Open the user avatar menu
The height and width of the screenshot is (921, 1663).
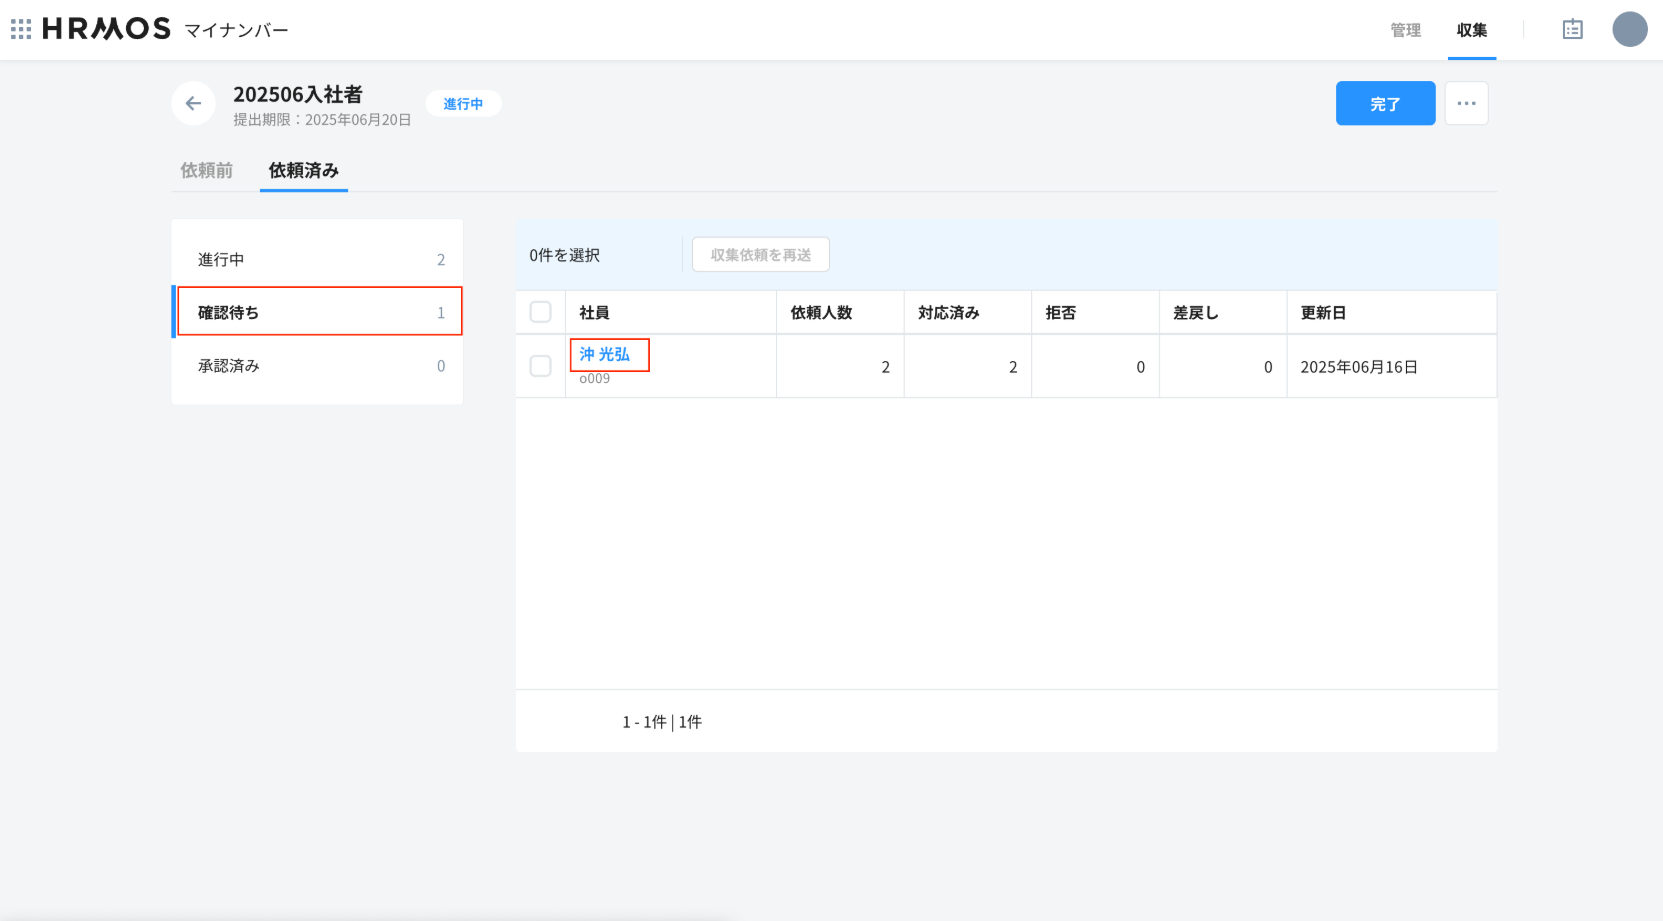coord(1629,29)
